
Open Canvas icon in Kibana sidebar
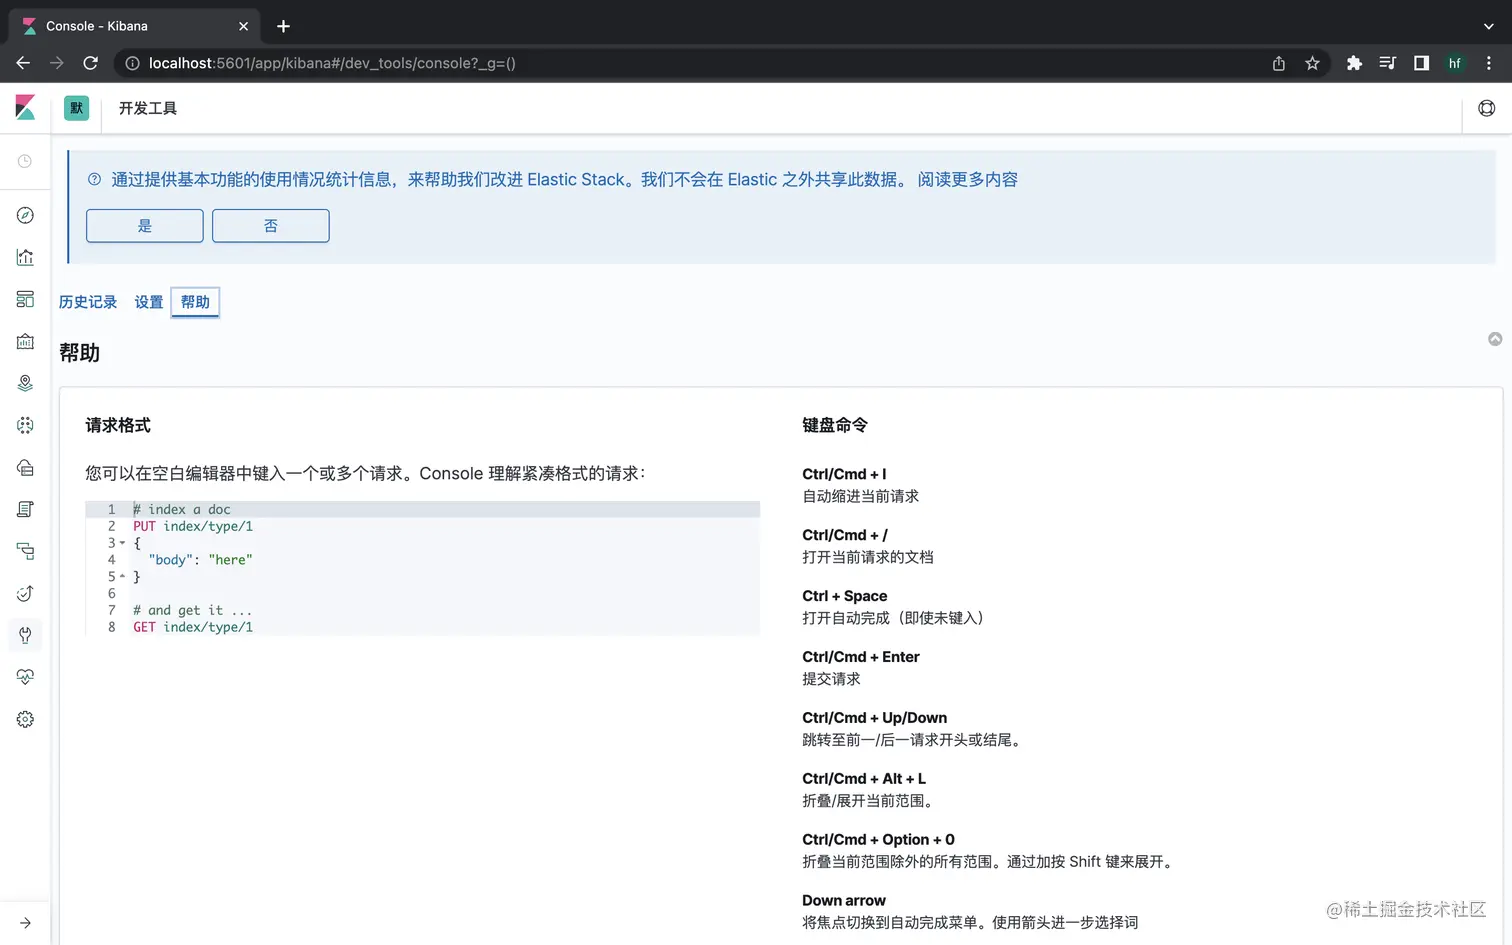coord(25,341)
